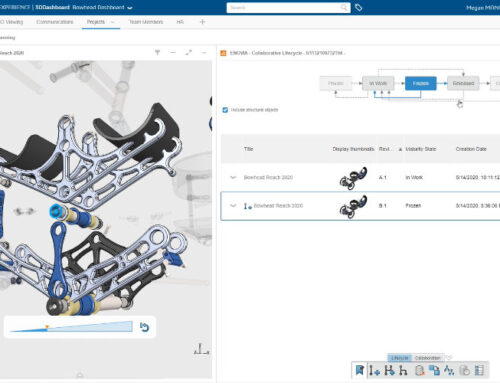Select the Frozen lifecycle state box
The width and height of the screenshot is (500, 383).
(421, 83)
